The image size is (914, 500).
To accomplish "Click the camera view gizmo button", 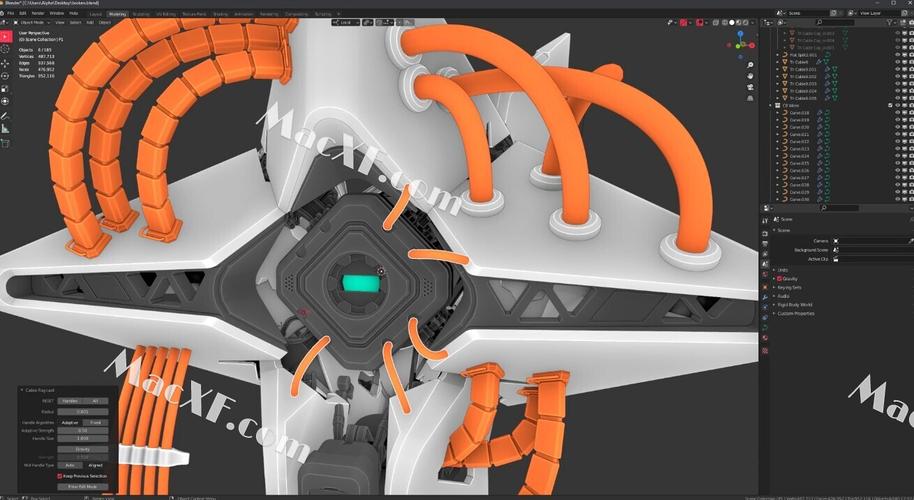I will pos(750,87).
